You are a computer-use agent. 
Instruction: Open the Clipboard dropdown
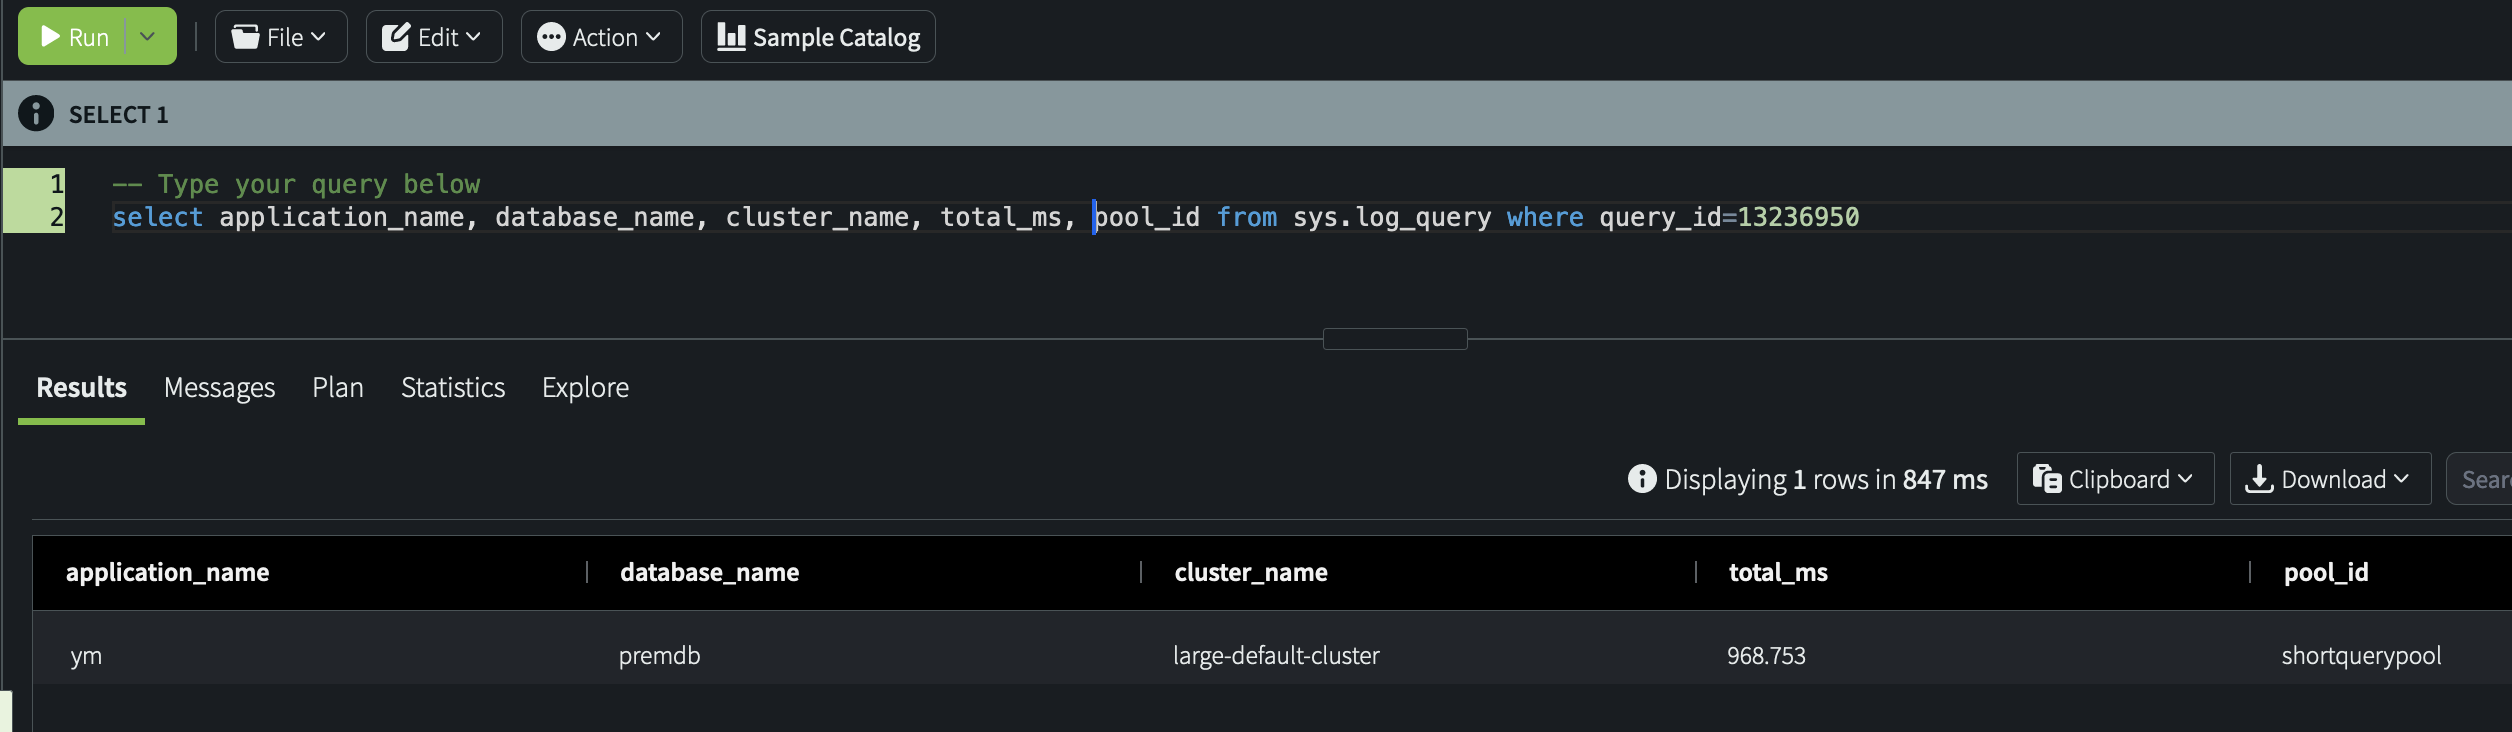click(2114, 479)
